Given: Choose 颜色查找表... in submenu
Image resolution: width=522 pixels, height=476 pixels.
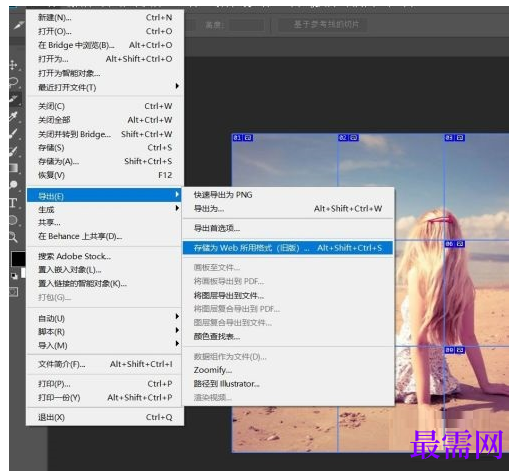Looking at the screenshot, I should [288, 336].
